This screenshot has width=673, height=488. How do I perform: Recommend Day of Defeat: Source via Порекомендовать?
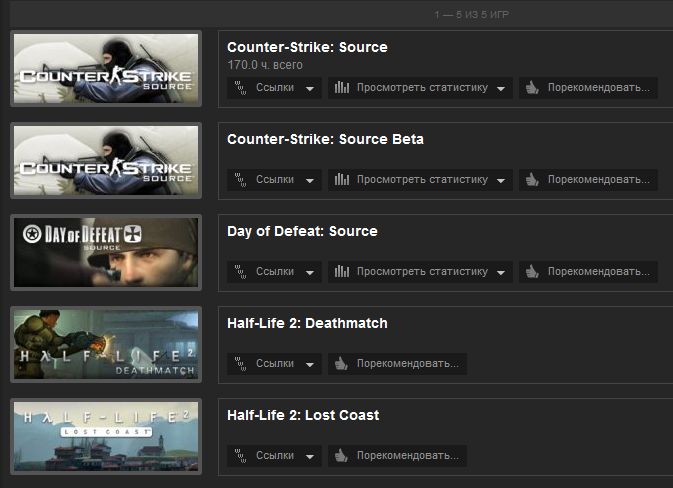pos(588,272)
